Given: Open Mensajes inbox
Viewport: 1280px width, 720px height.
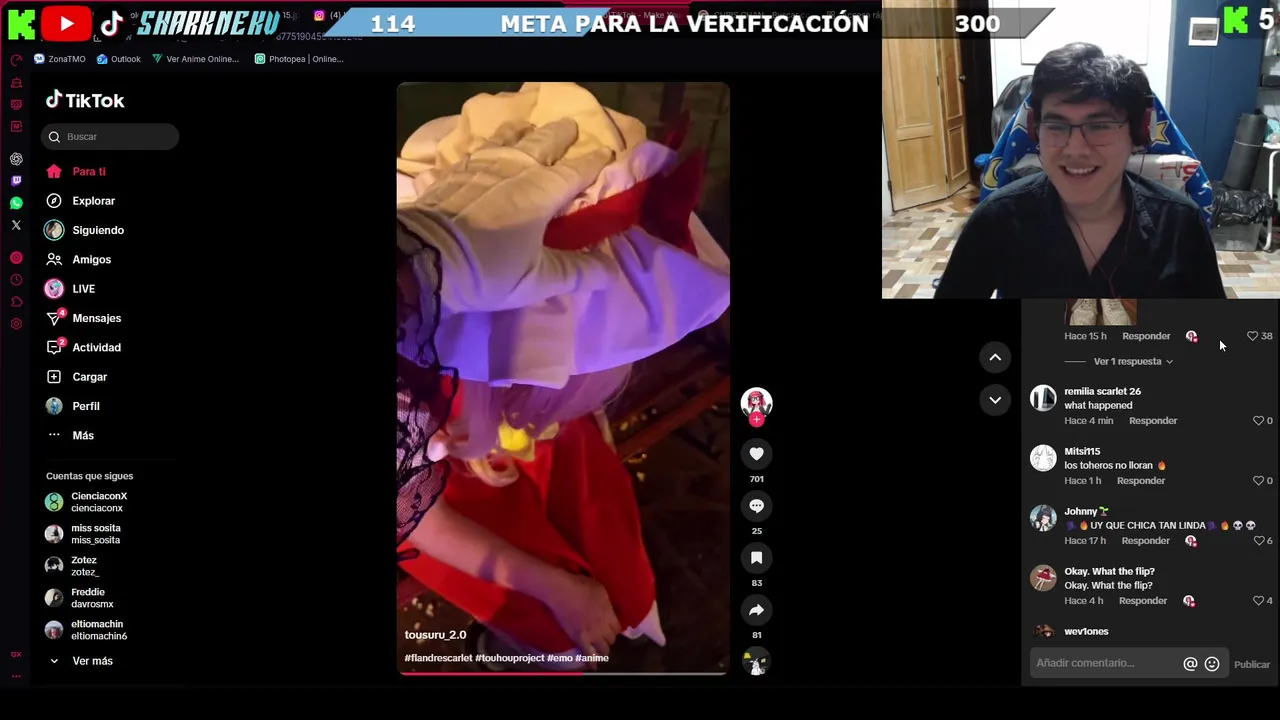Looking at the screenshot, I should (x=83, y=318).
